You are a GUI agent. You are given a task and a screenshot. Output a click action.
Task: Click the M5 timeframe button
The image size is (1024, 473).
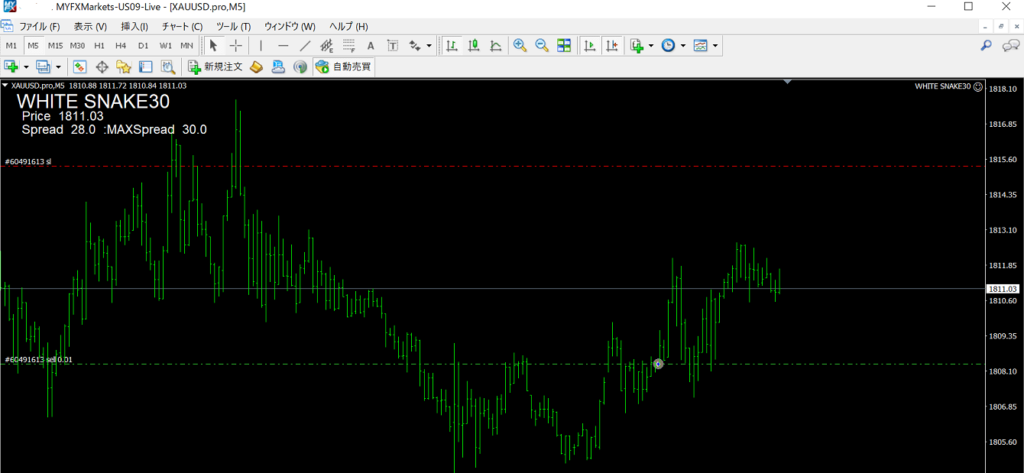tap(33, 46)
